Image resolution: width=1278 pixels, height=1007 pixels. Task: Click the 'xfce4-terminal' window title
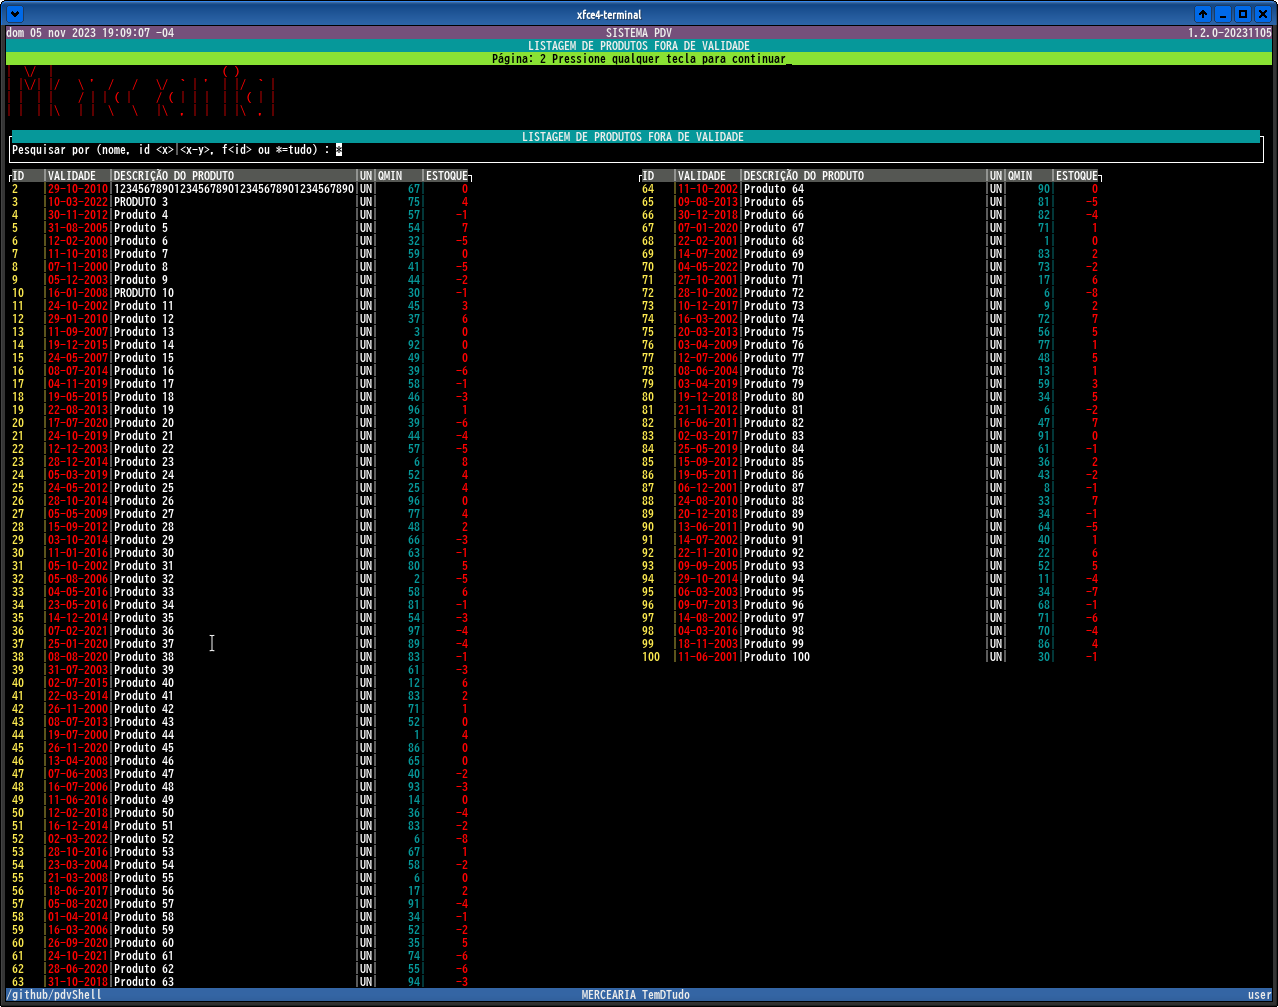point(609,15)
